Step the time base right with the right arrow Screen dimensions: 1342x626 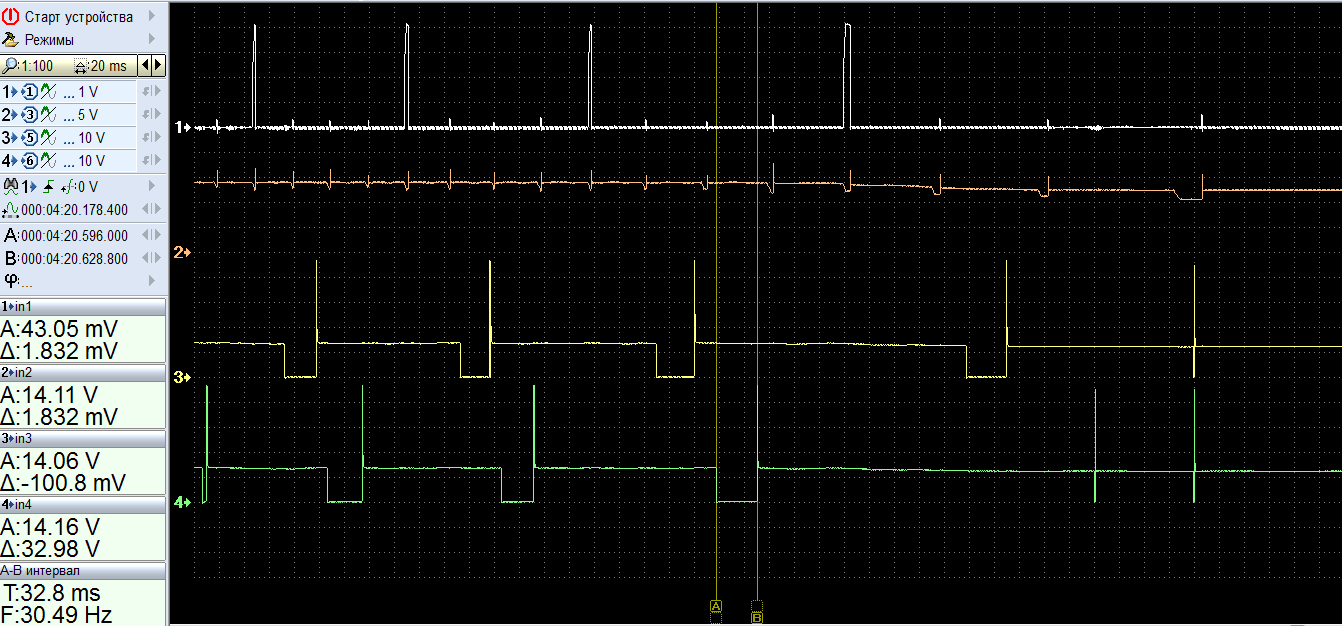click(158, 66)
